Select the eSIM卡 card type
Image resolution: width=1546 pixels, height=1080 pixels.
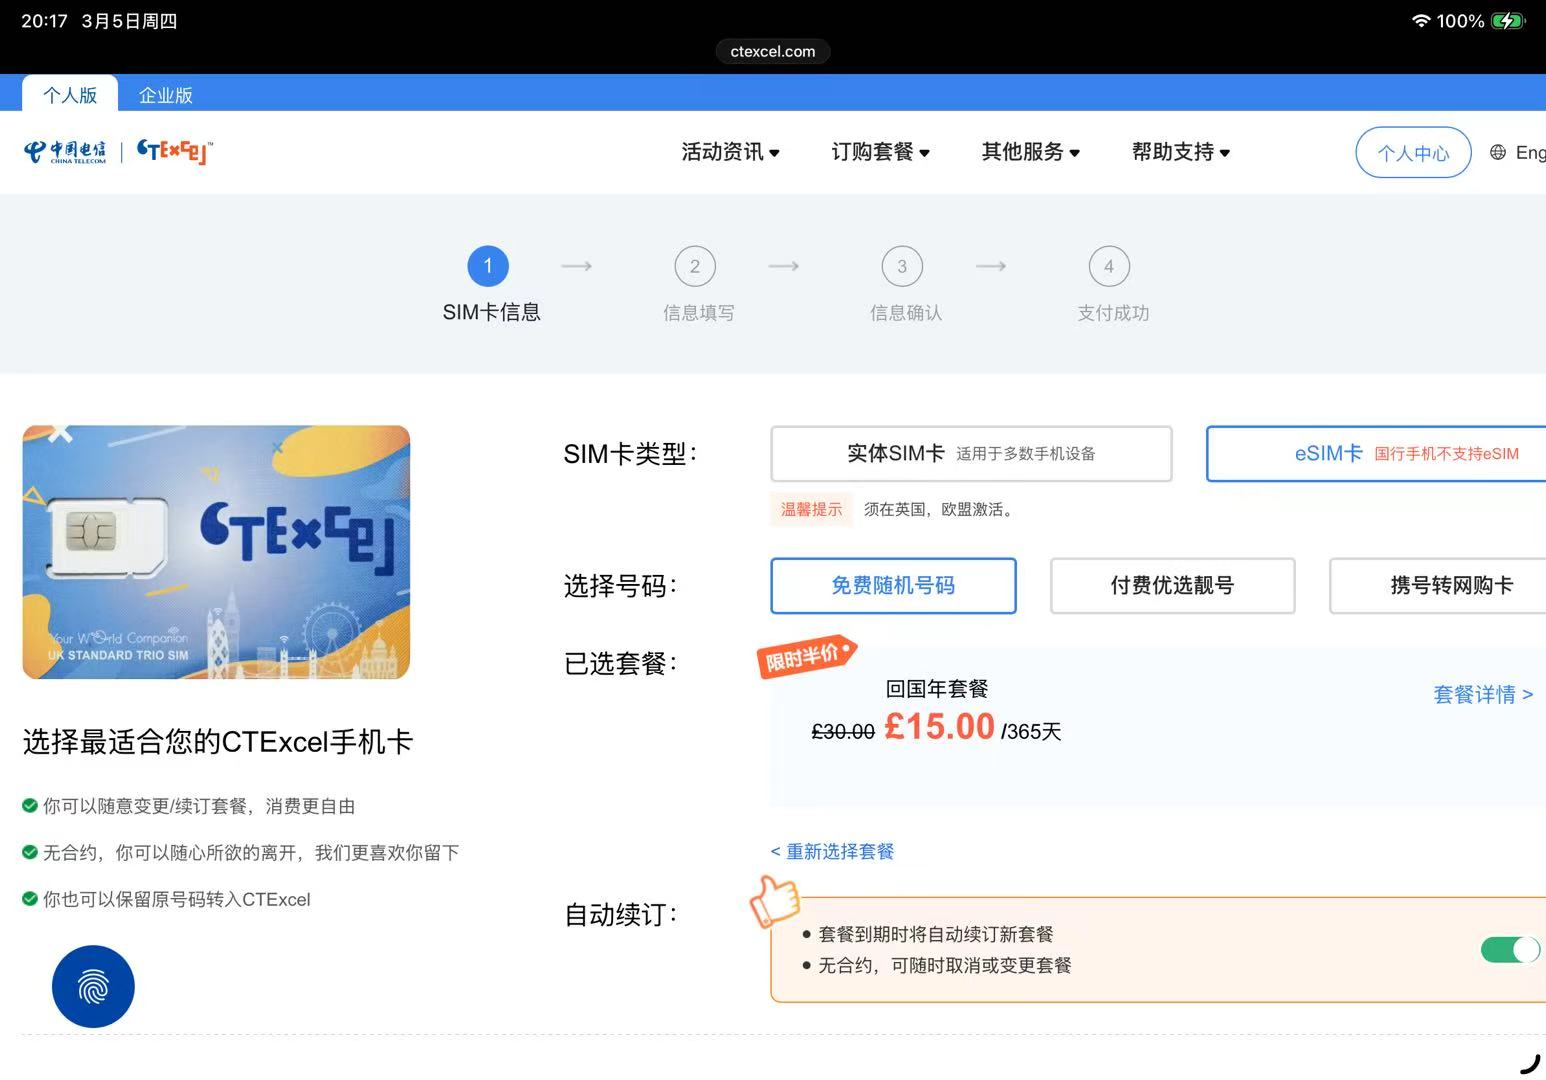(1328, 453)
